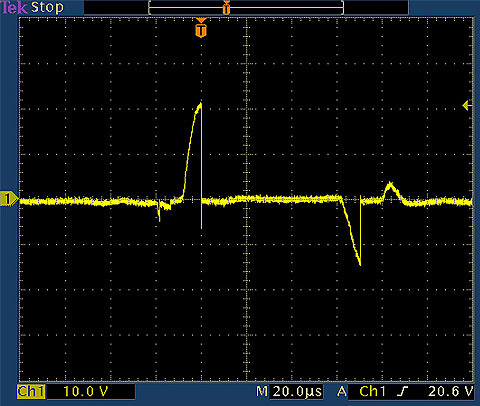Click the A trigger indicator label

coord(342,391)
